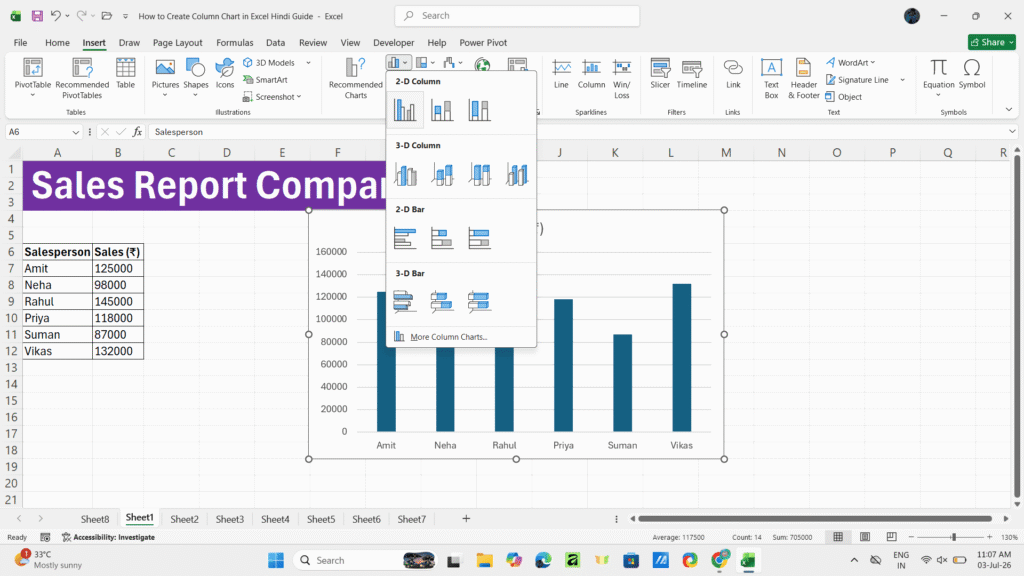Insert an Object from Text group
1024x576 pixels.
[x=843, y=97]
